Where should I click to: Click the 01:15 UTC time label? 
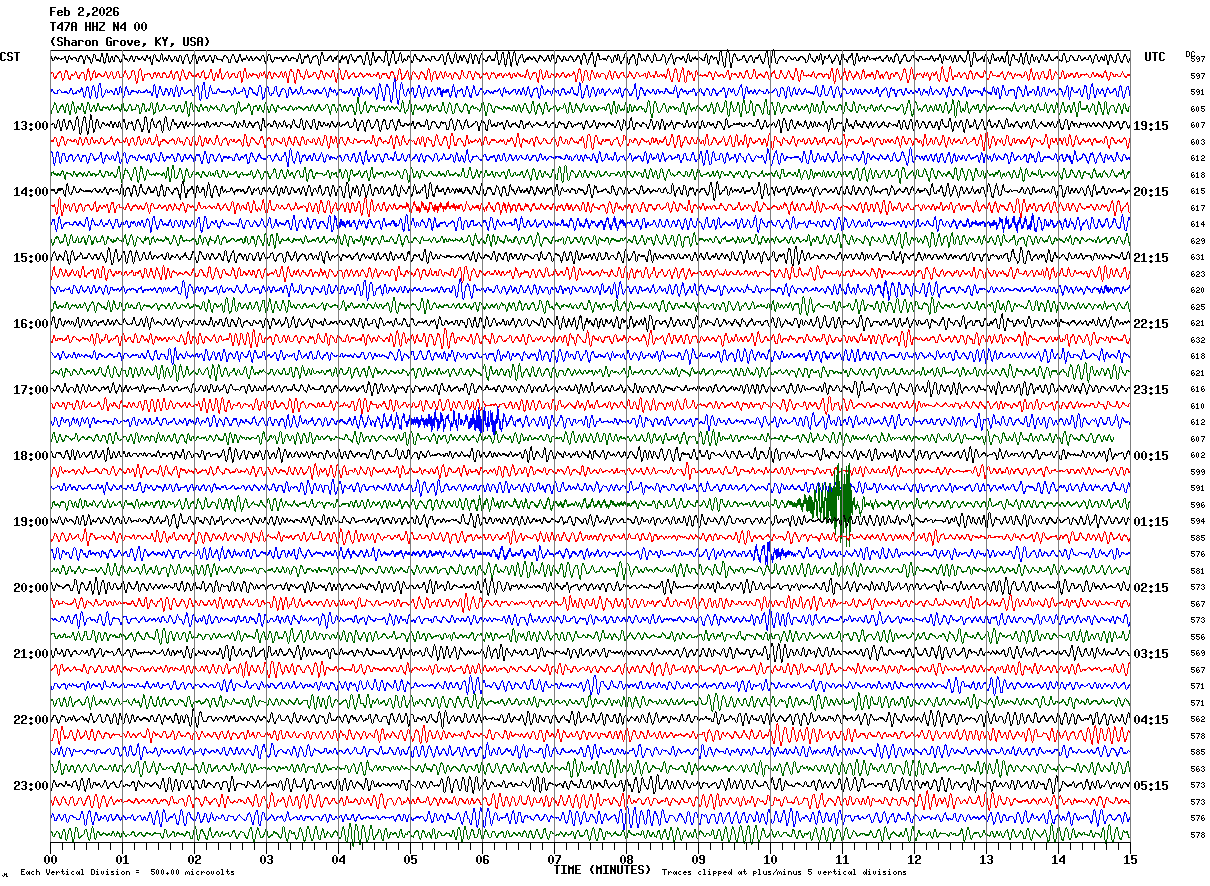click(x=1151, y=522)
